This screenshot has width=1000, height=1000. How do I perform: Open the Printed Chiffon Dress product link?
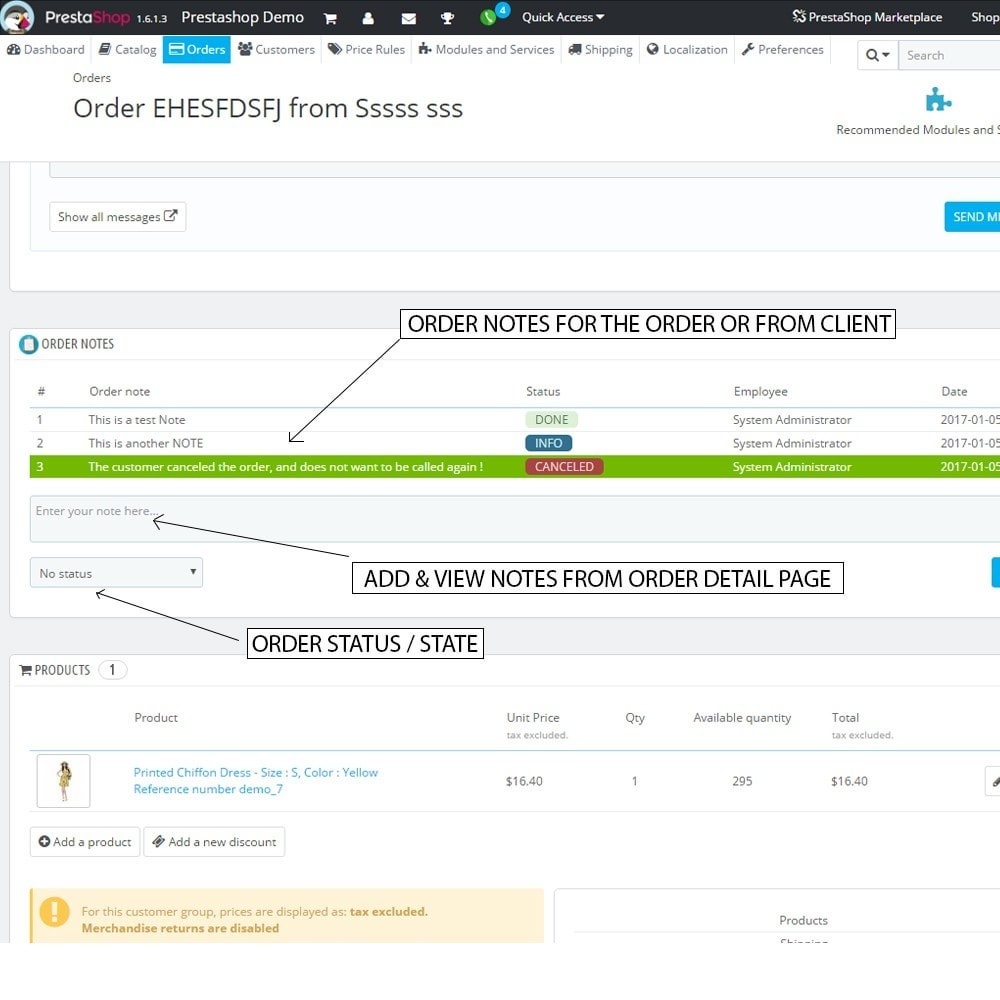click(256, 773)
